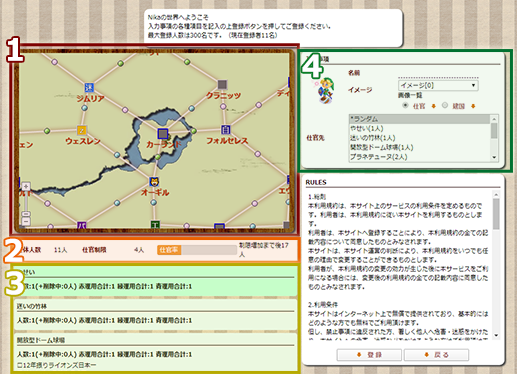
Task: Click the RULES text scrollbar down arrow
Action: (496, 335)
